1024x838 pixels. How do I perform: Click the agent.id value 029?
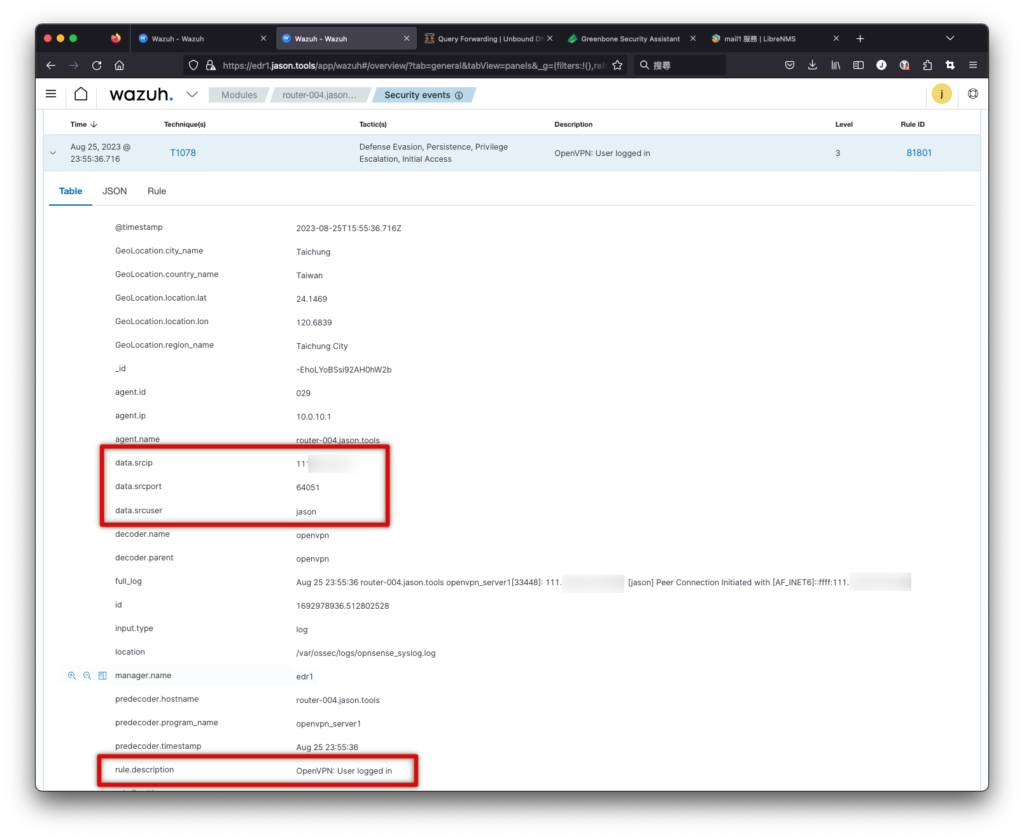coord(303,393)
